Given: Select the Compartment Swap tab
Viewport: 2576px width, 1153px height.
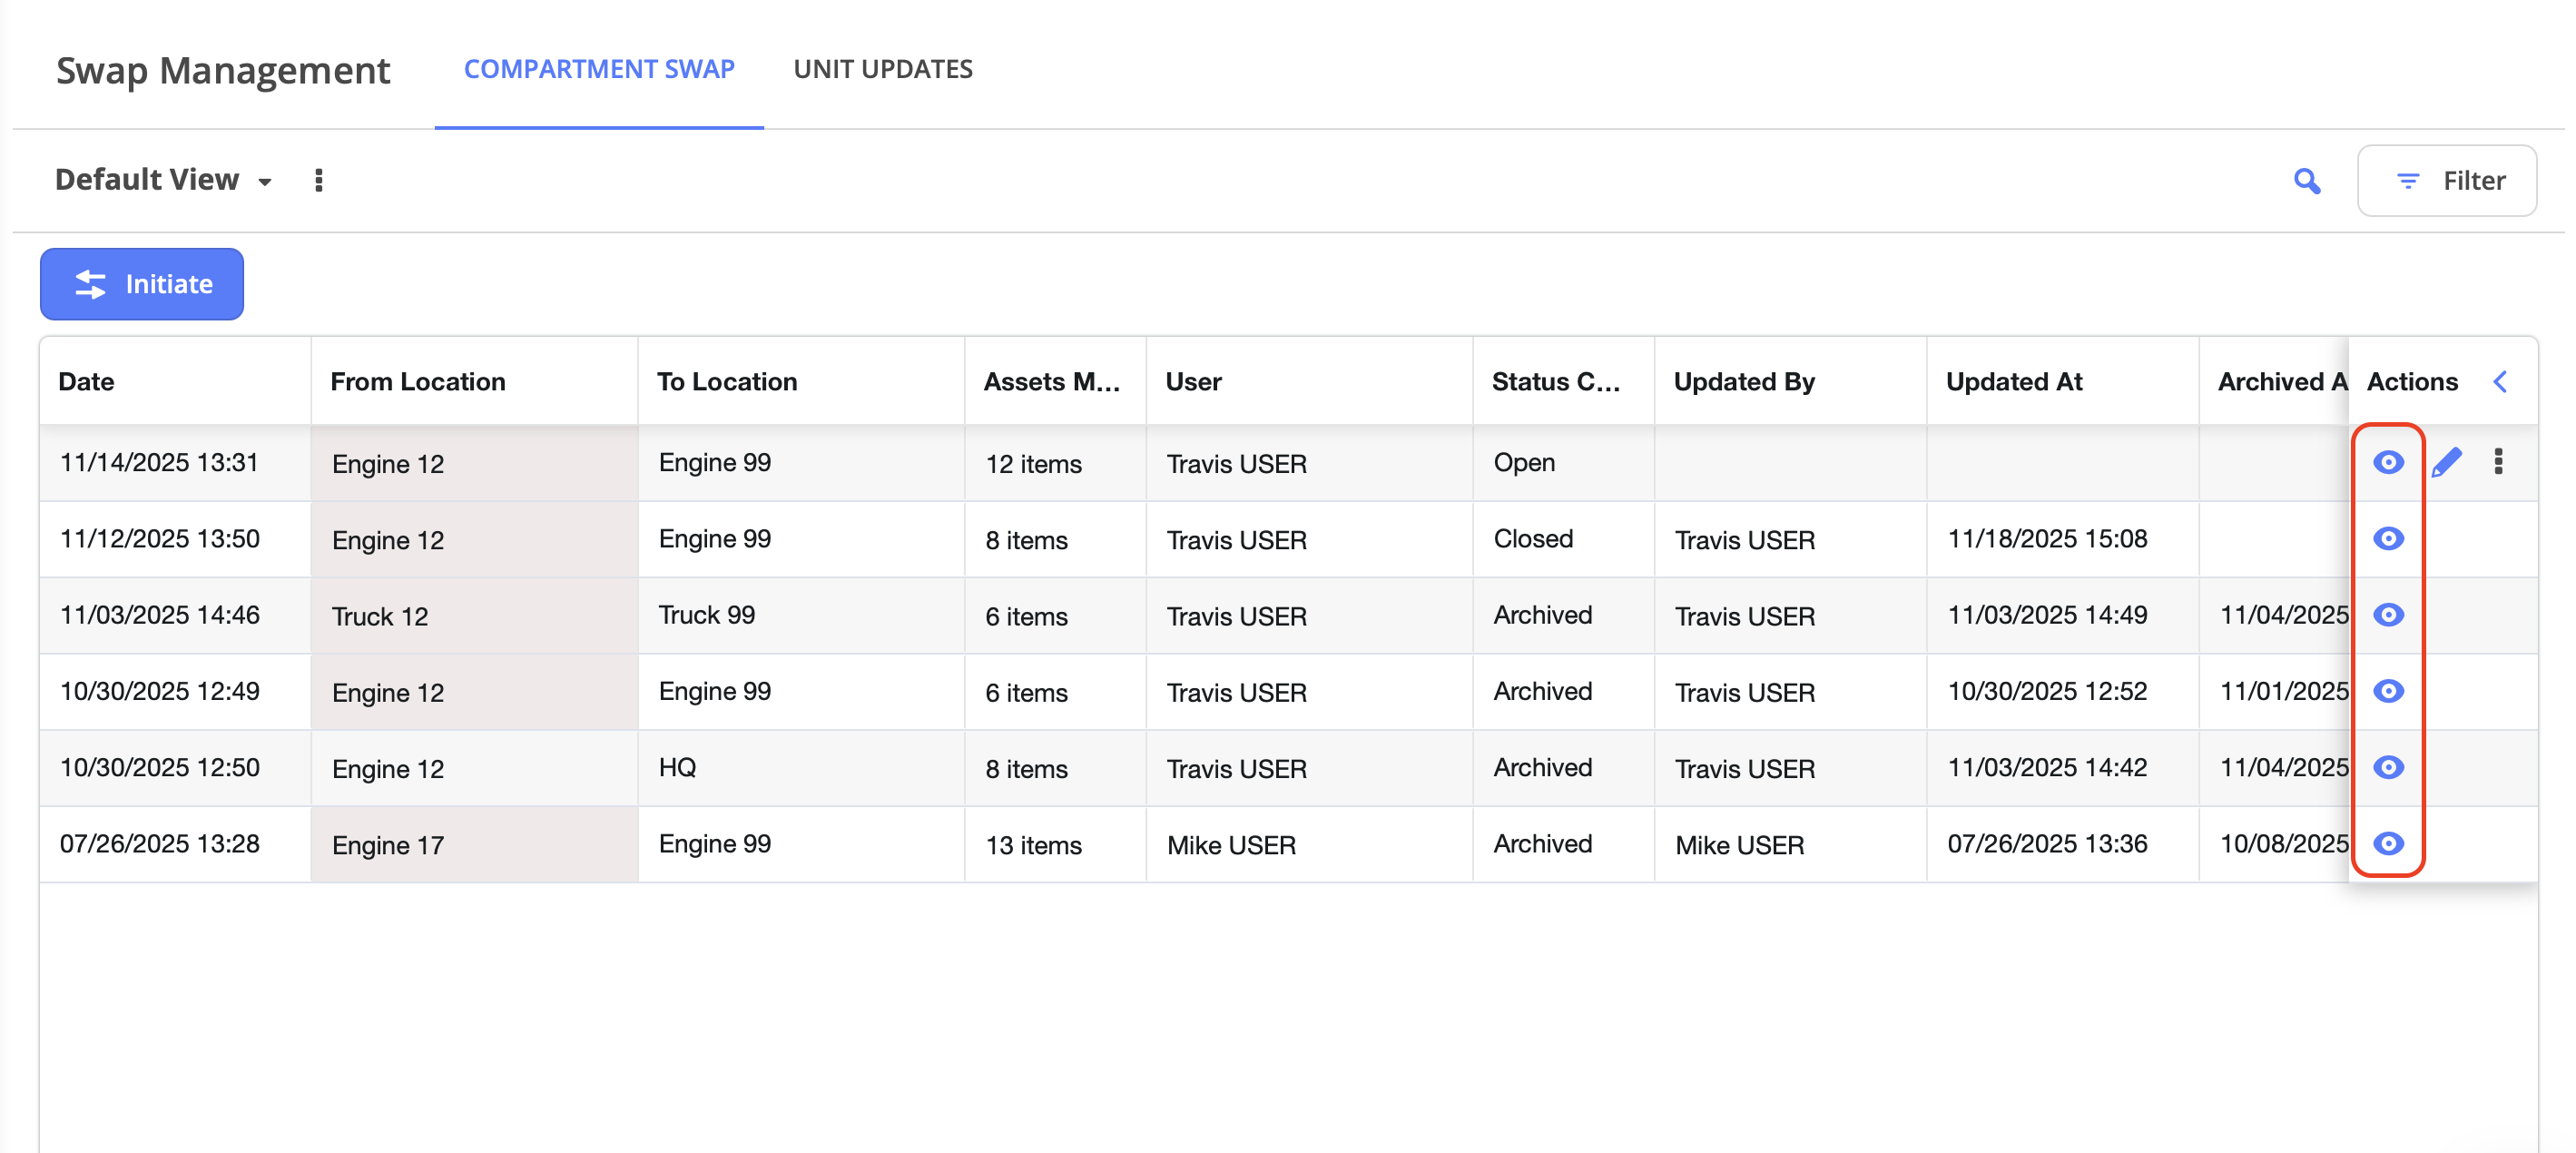Looking at the screenshot, I should [599, 69].
